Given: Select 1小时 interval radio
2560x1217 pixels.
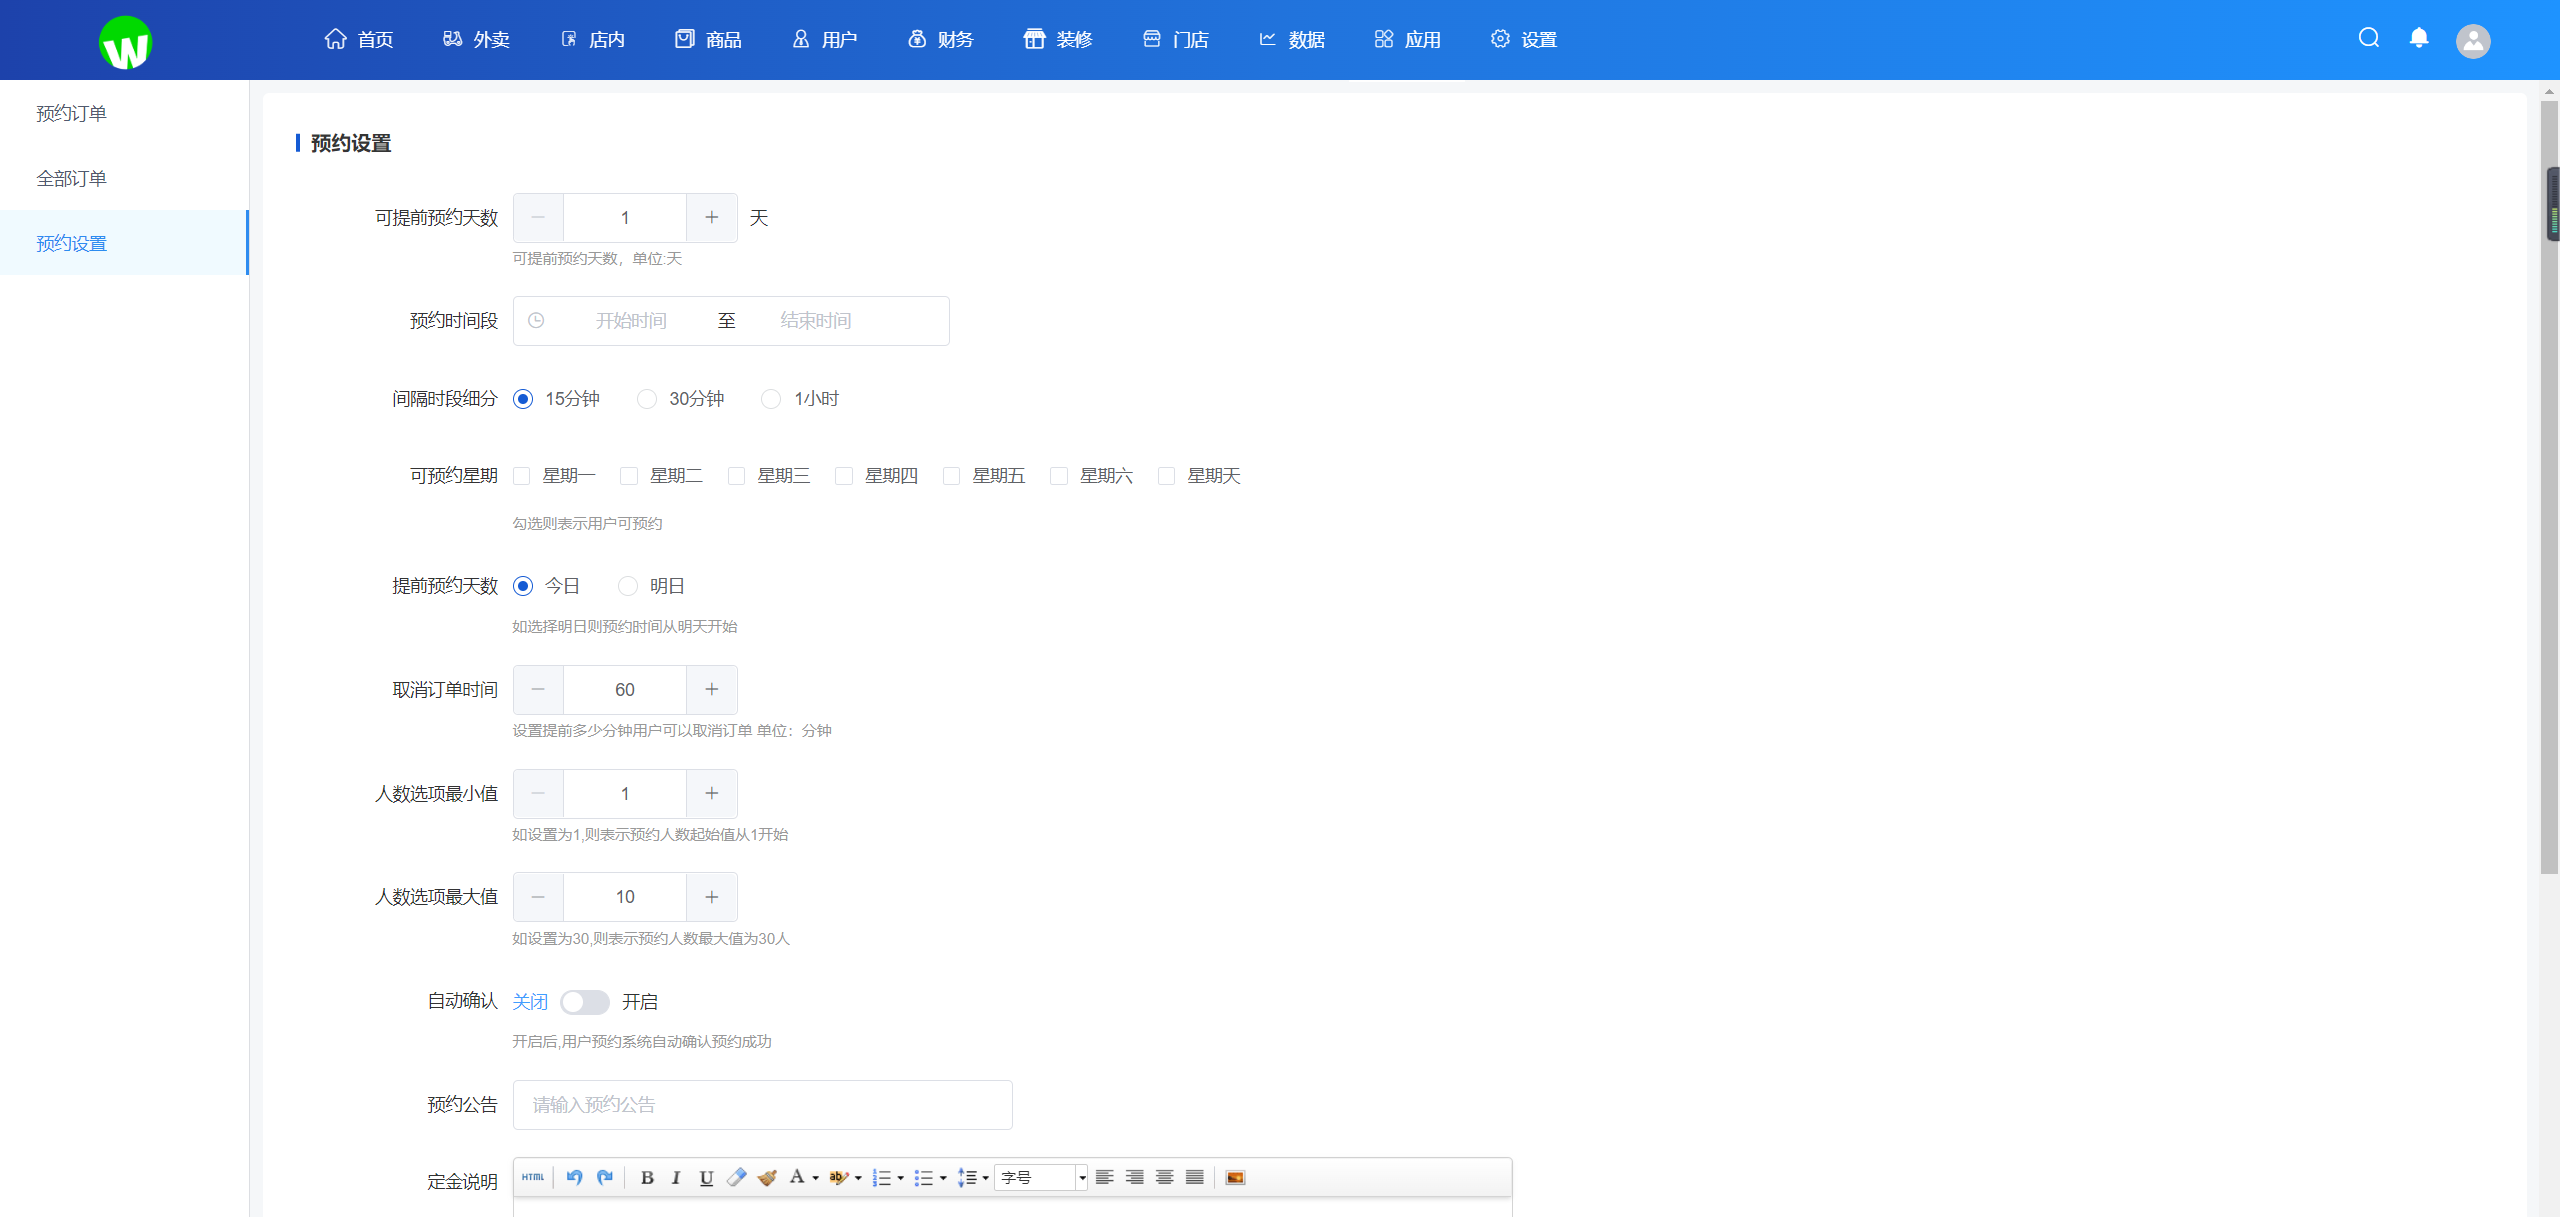Looking at the screenshot, I should click(x=771, y=399).
